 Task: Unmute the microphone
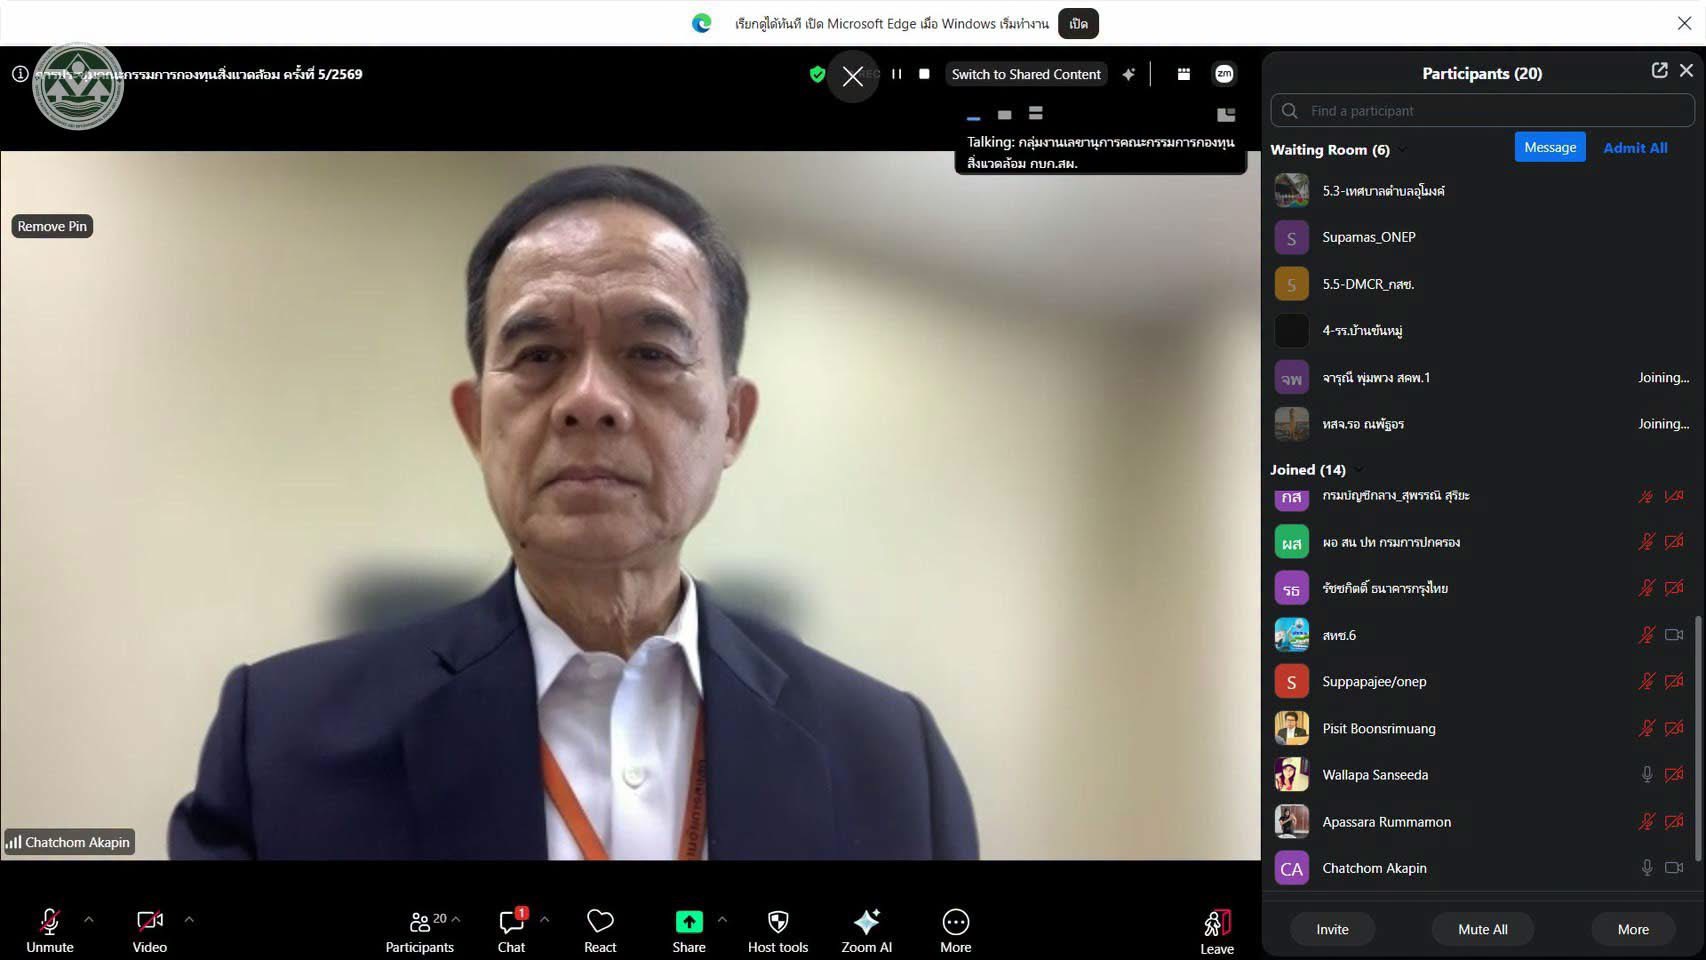(49, 930)
